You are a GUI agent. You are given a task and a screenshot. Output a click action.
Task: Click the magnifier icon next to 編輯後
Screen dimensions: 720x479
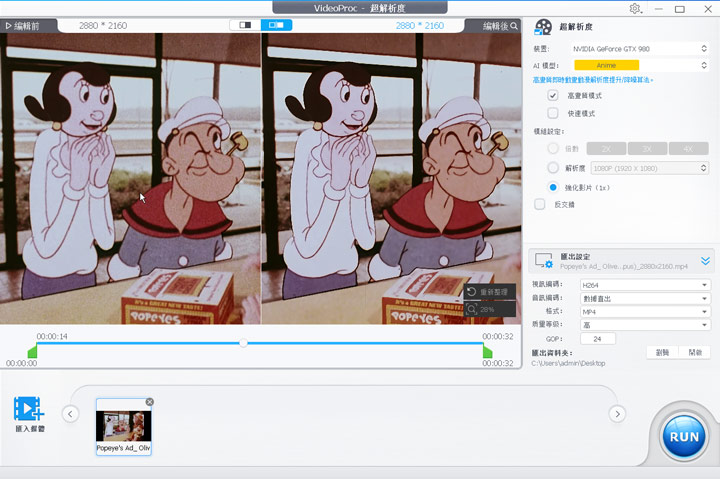(514, 26)
